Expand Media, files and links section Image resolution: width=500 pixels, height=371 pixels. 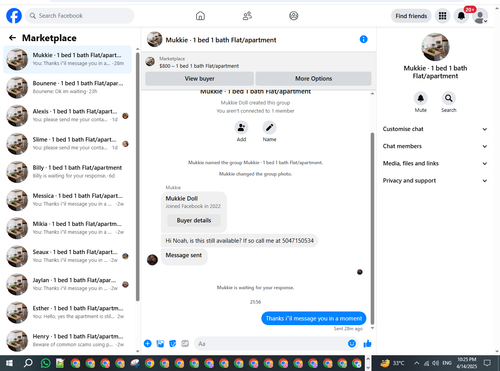[435, 163]
